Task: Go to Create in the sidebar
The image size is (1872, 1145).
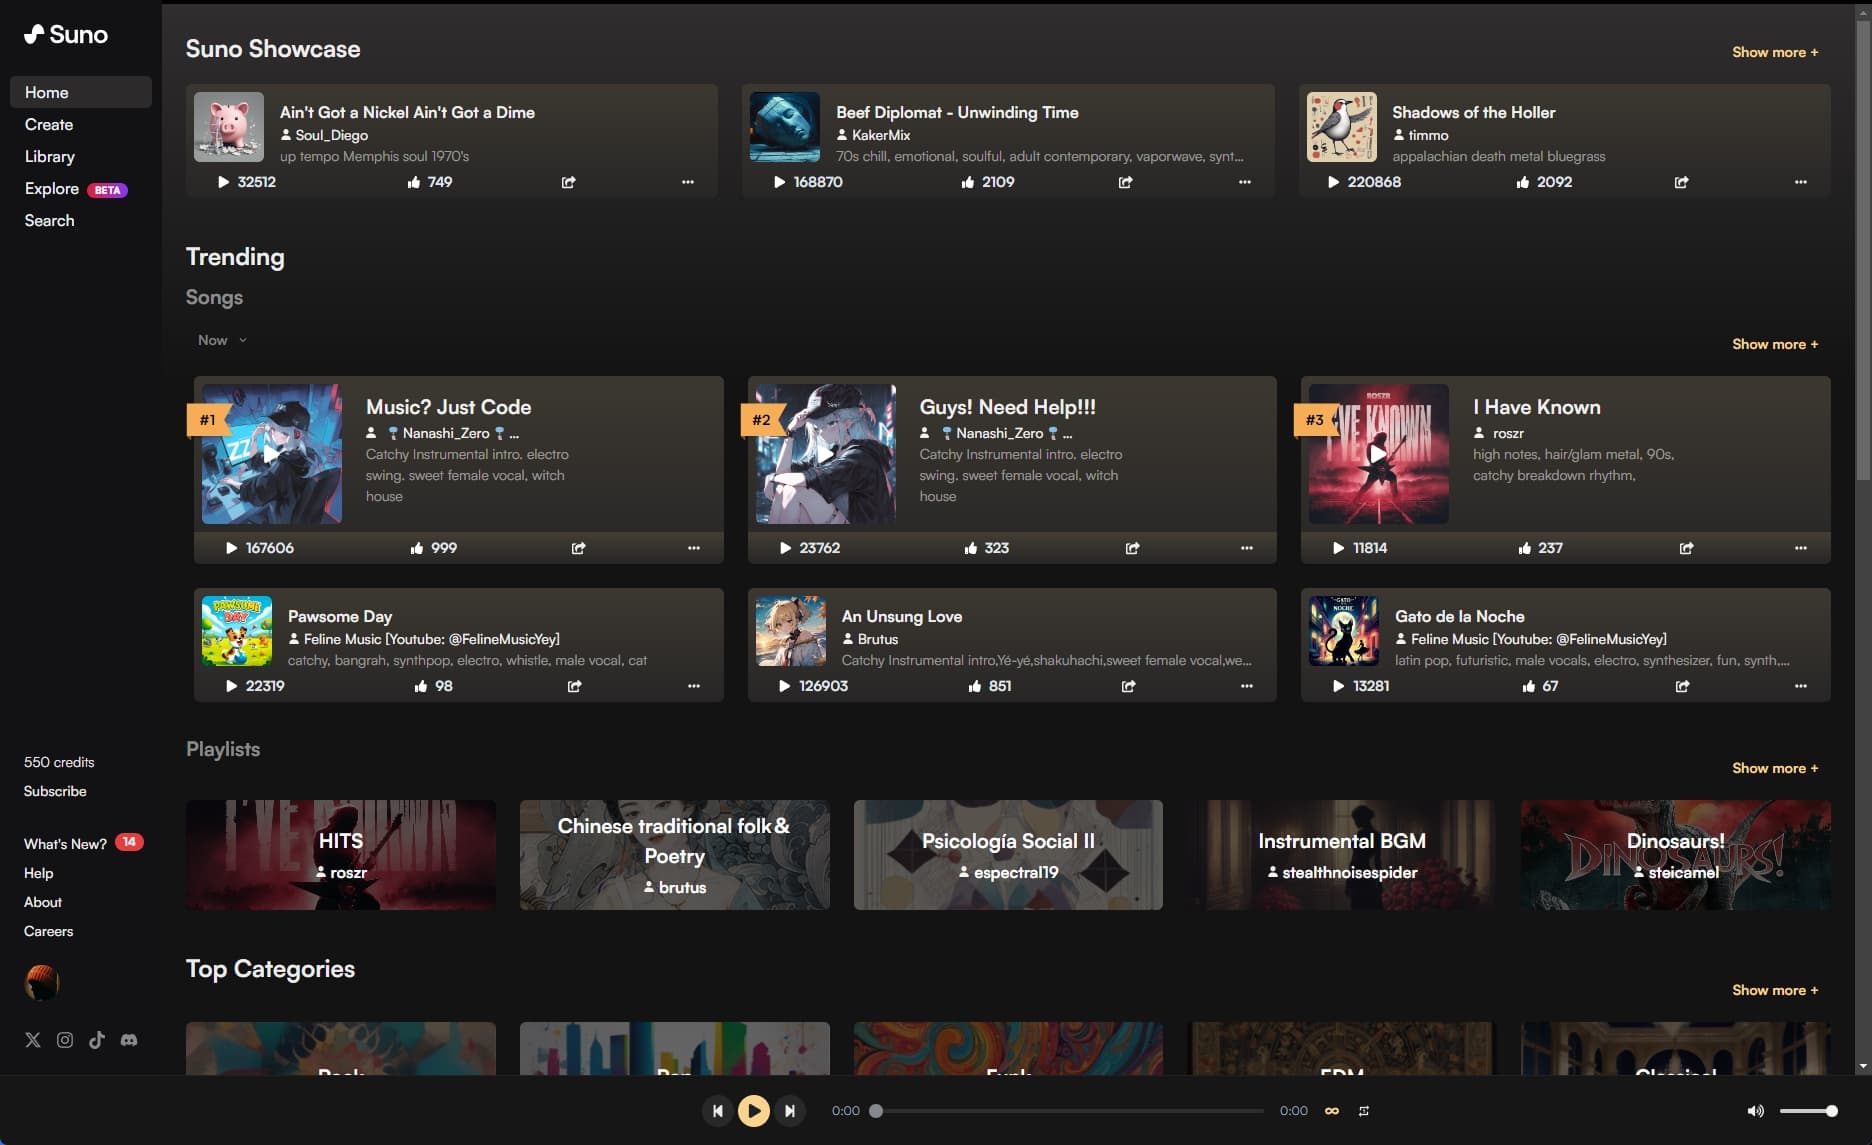Action: [49, 124]
